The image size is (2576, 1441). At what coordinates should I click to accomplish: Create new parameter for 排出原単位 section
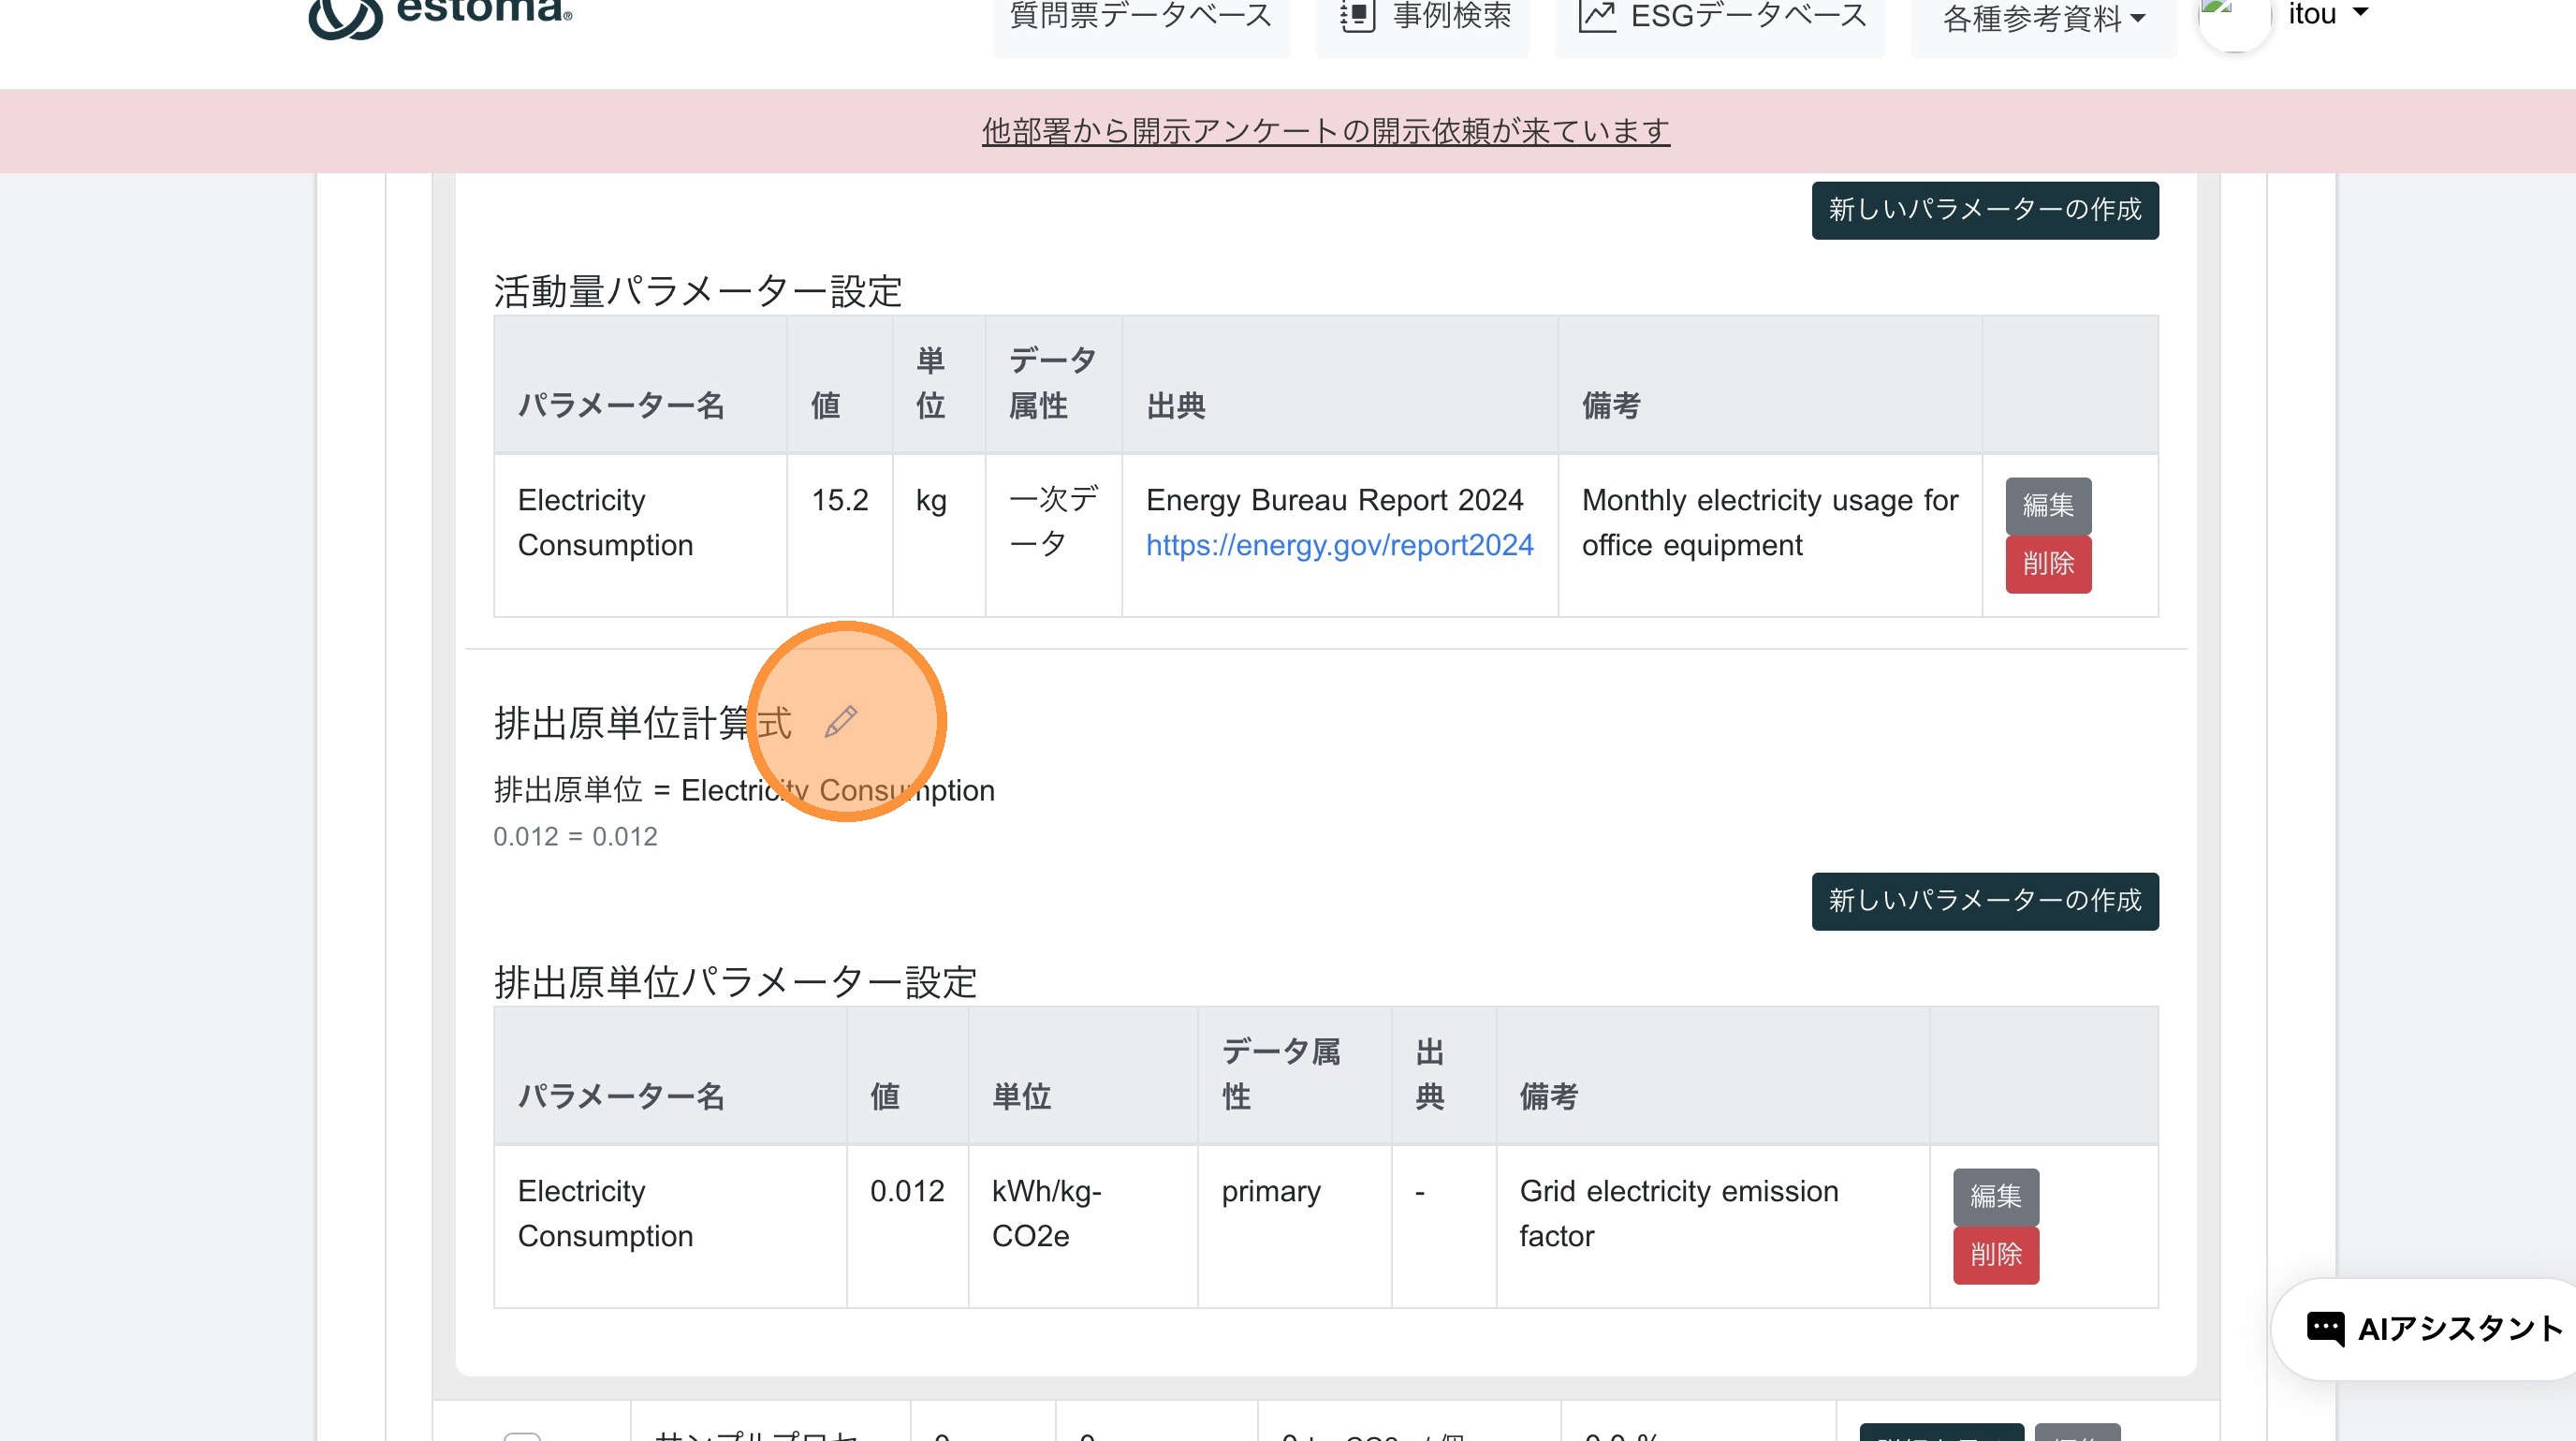tap(1984, 900)
